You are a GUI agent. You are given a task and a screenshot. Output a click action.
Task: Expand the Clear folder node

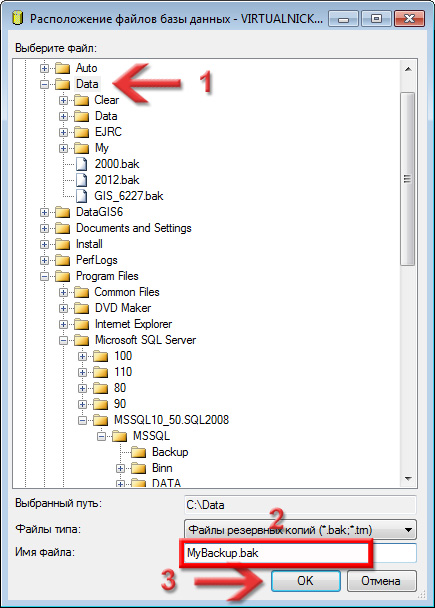point(64,100)
